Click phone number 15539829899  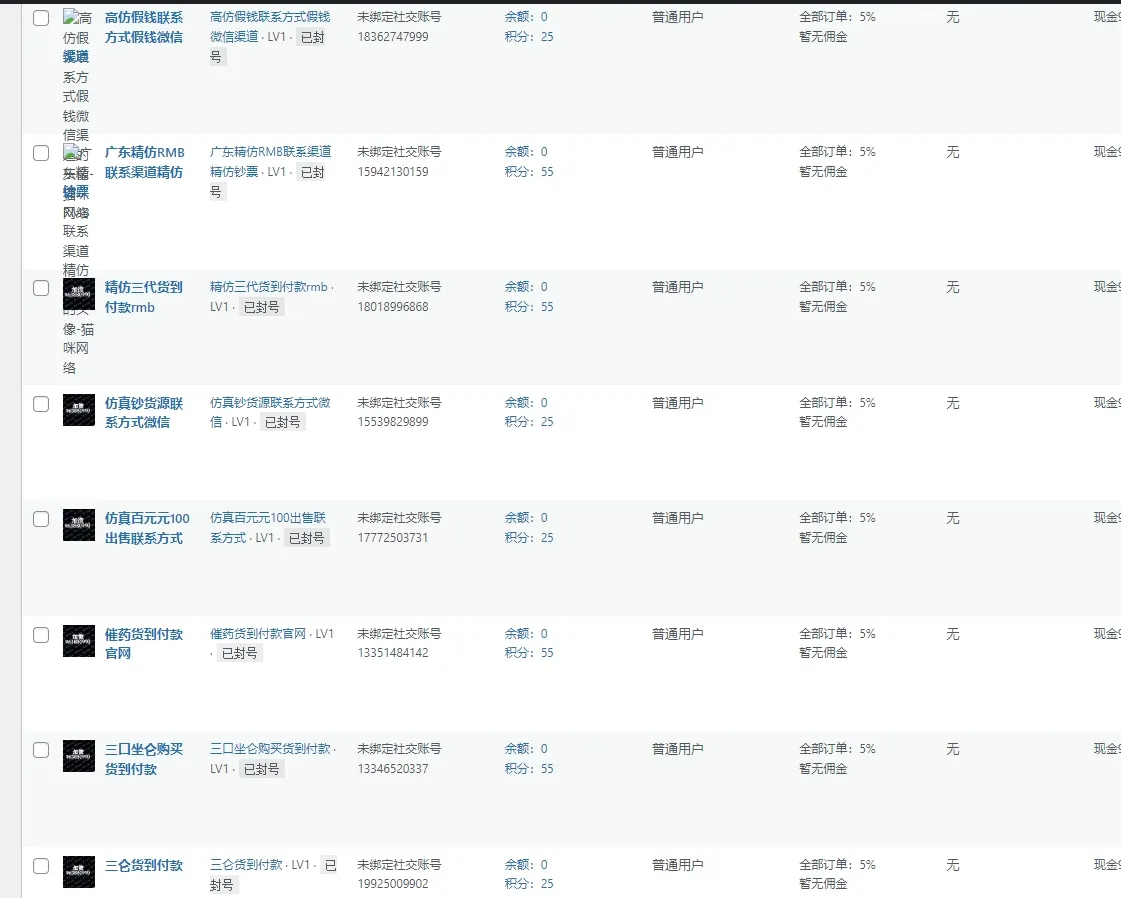click(393, 422)
